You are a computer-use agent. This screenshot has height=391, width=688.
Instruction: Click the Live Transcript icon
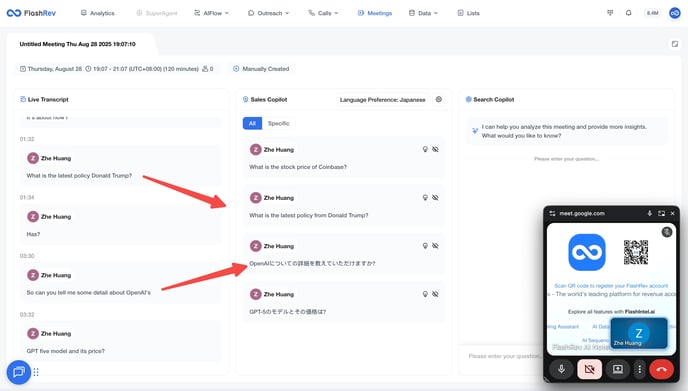[x=23, y=99]
